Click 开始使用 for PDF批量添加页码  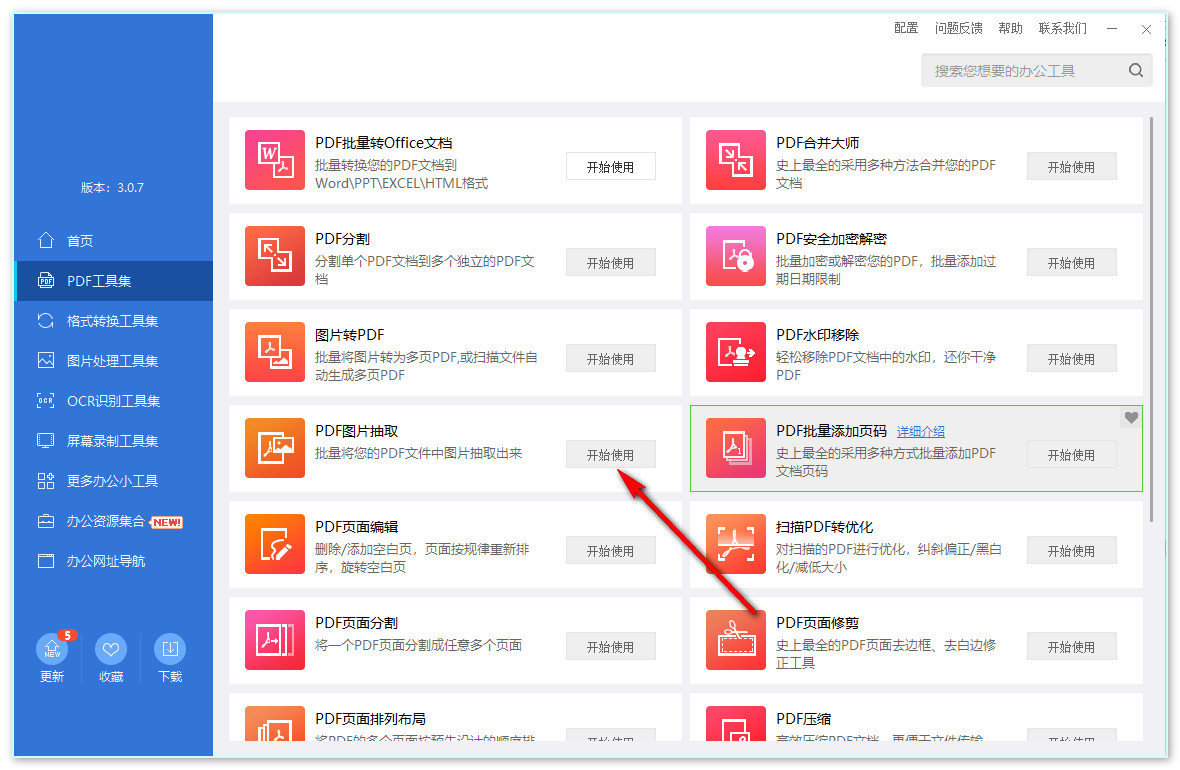[1071, 455]
